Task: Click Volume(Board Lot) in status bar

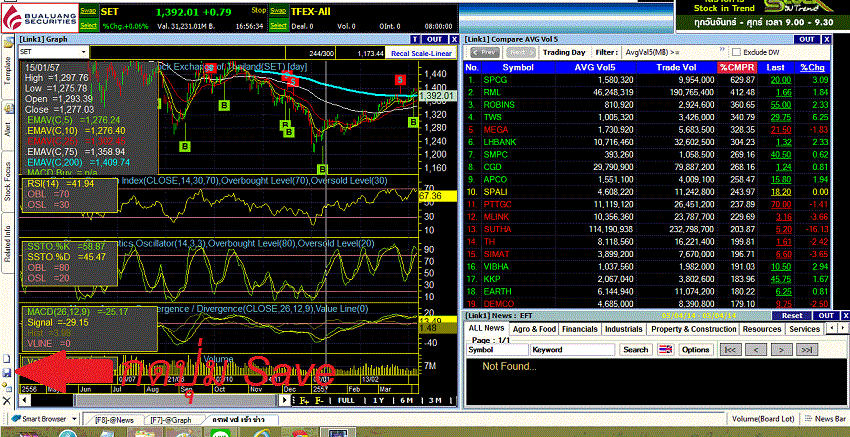Action: 763,419
